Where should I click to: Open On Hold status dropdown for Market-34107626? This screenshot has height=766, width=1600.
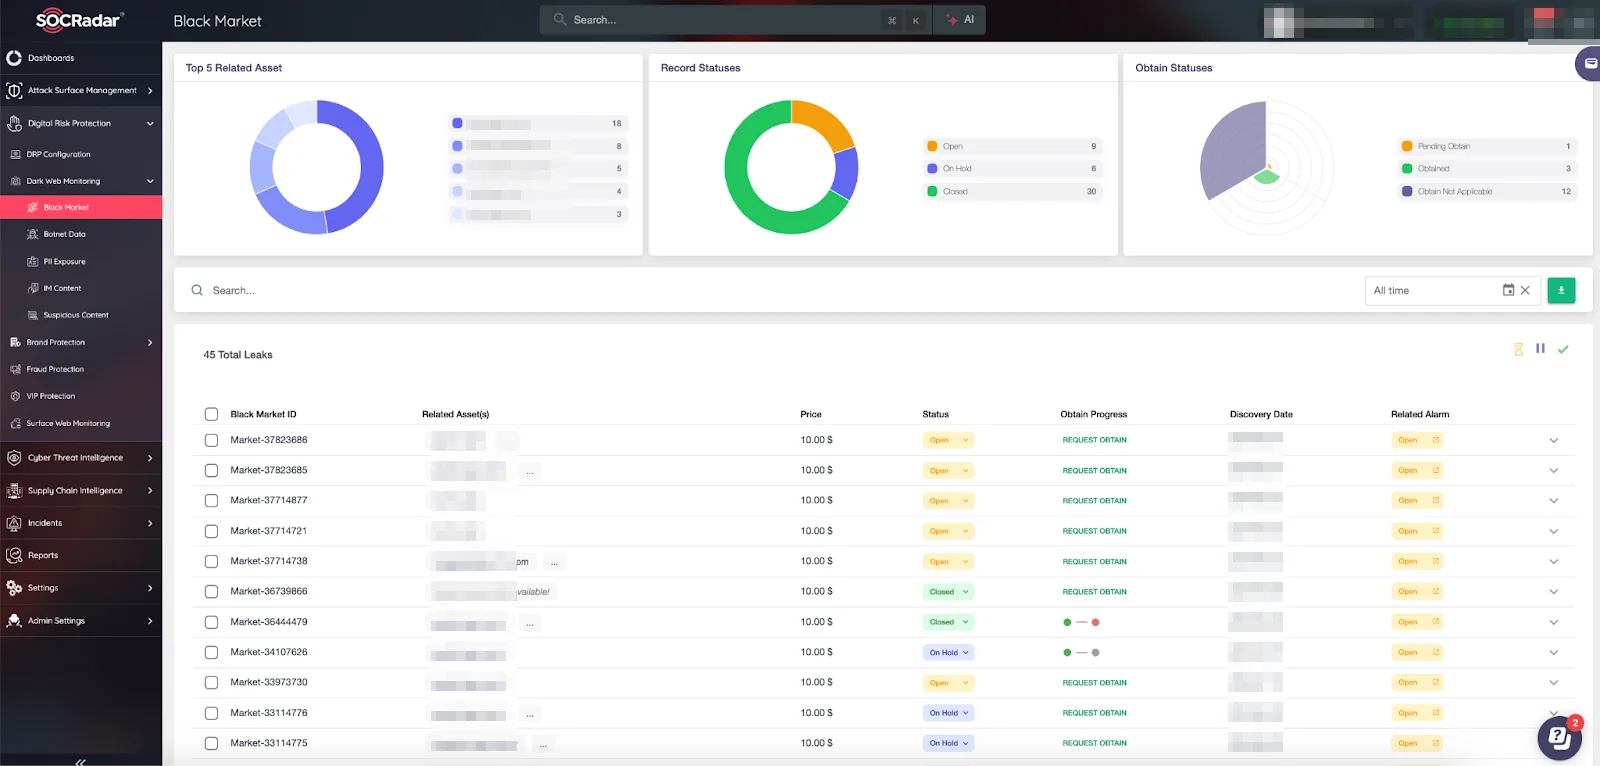pos(948,652)
